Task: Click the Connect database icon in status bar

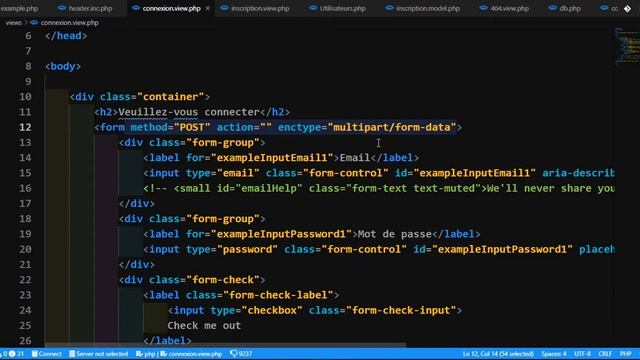Action: coord(35,354)
